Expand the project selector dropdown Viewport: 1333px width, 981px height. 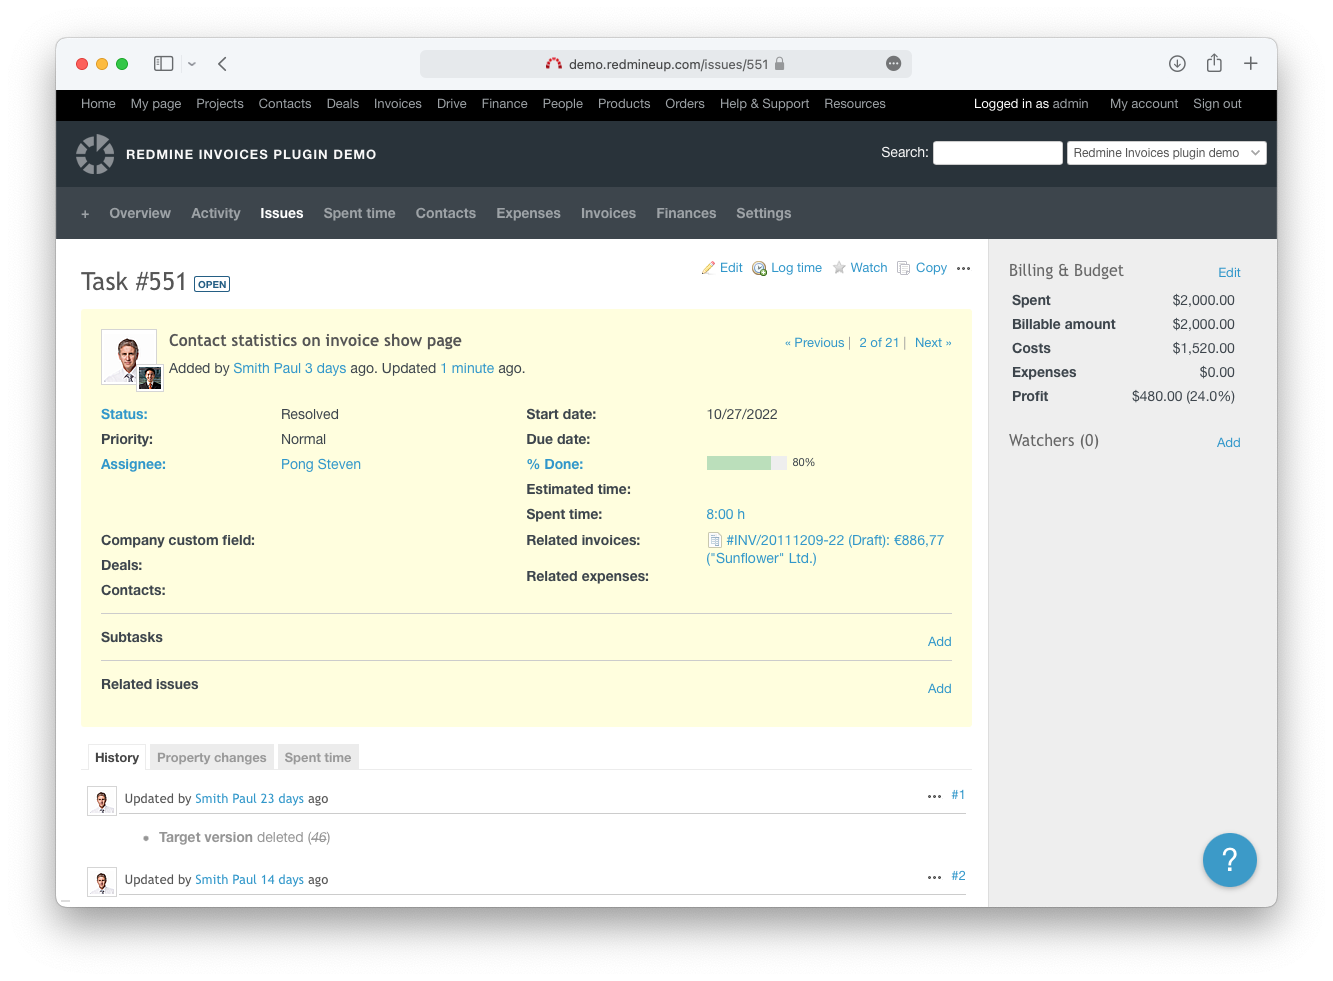[1166, 153]
